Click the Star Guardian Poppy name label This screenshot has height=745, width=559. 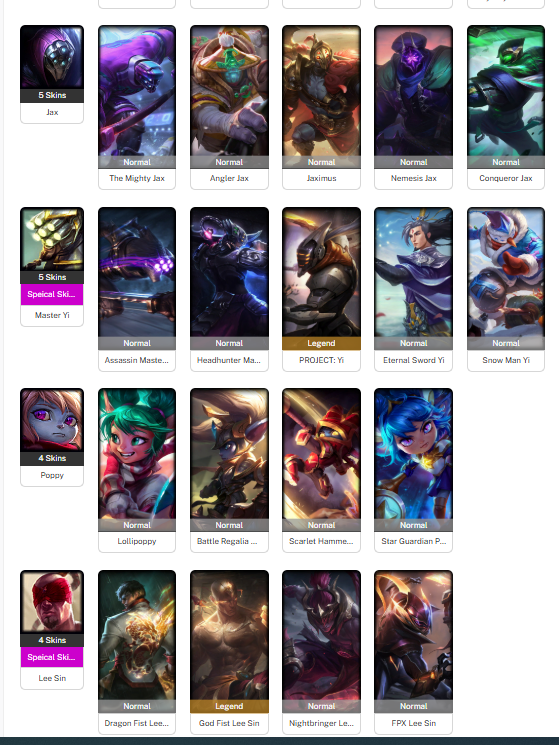pos(413,541)
